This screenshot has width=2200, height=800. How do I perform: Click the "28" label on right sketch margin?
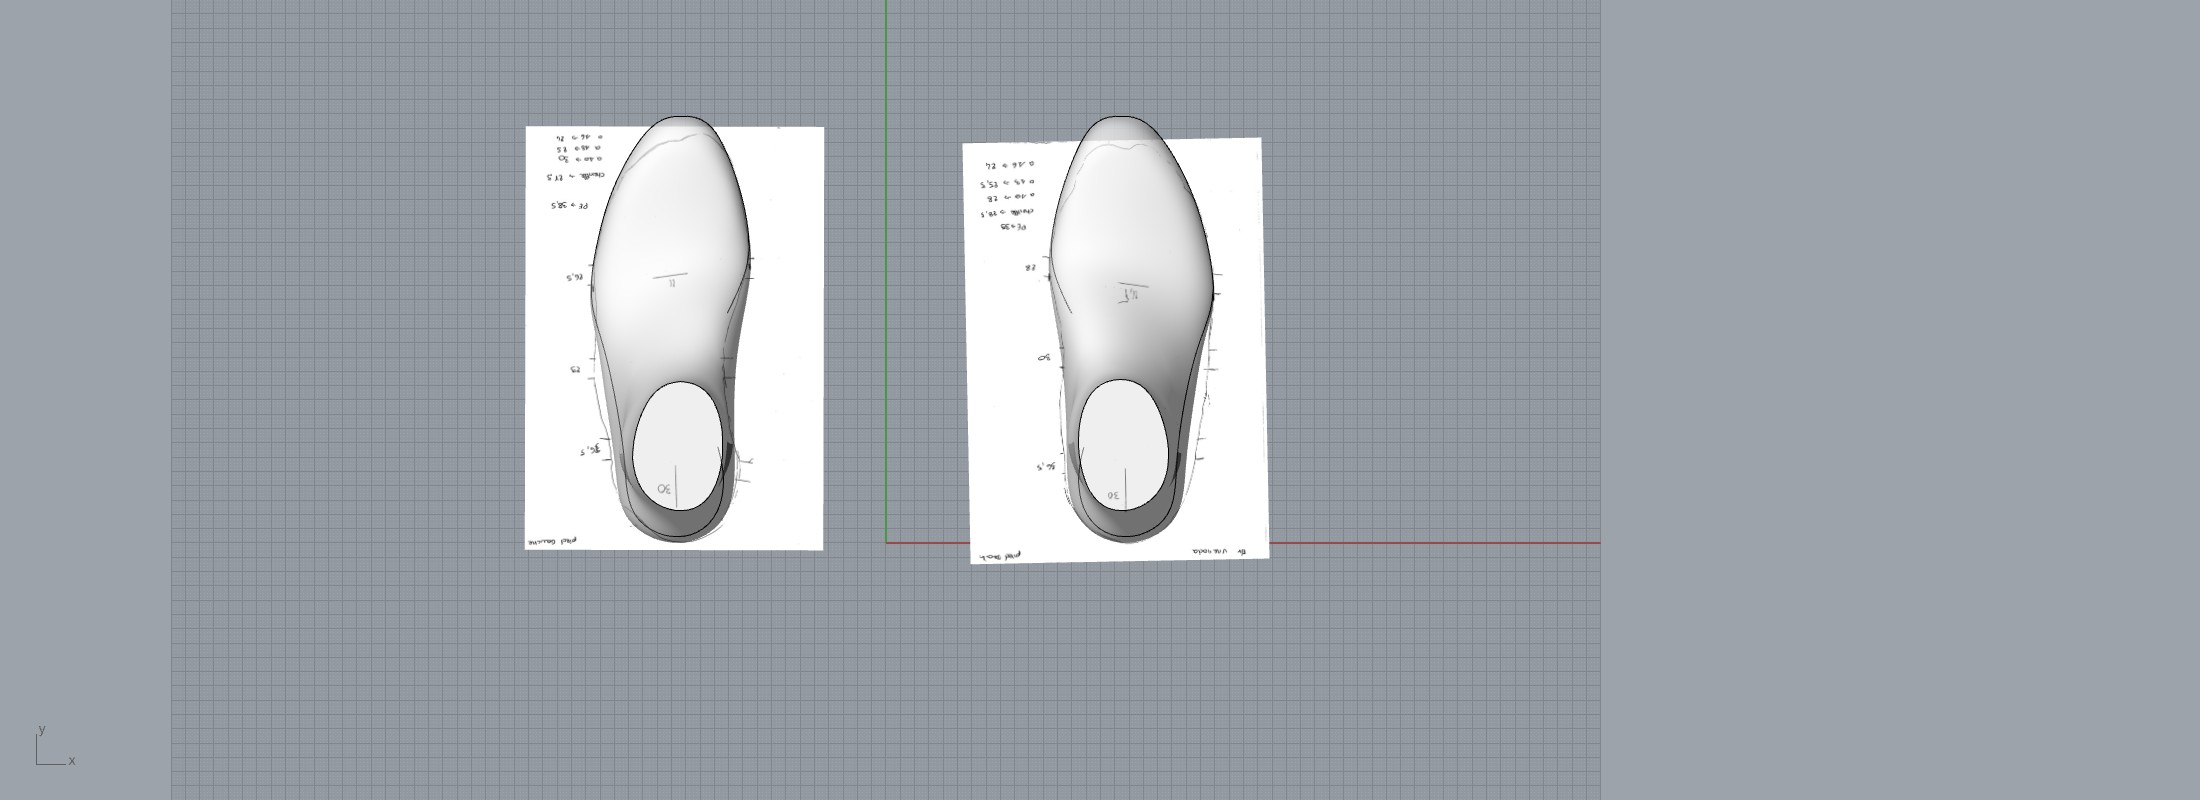pyautogui.click(x=1029, y=268)
